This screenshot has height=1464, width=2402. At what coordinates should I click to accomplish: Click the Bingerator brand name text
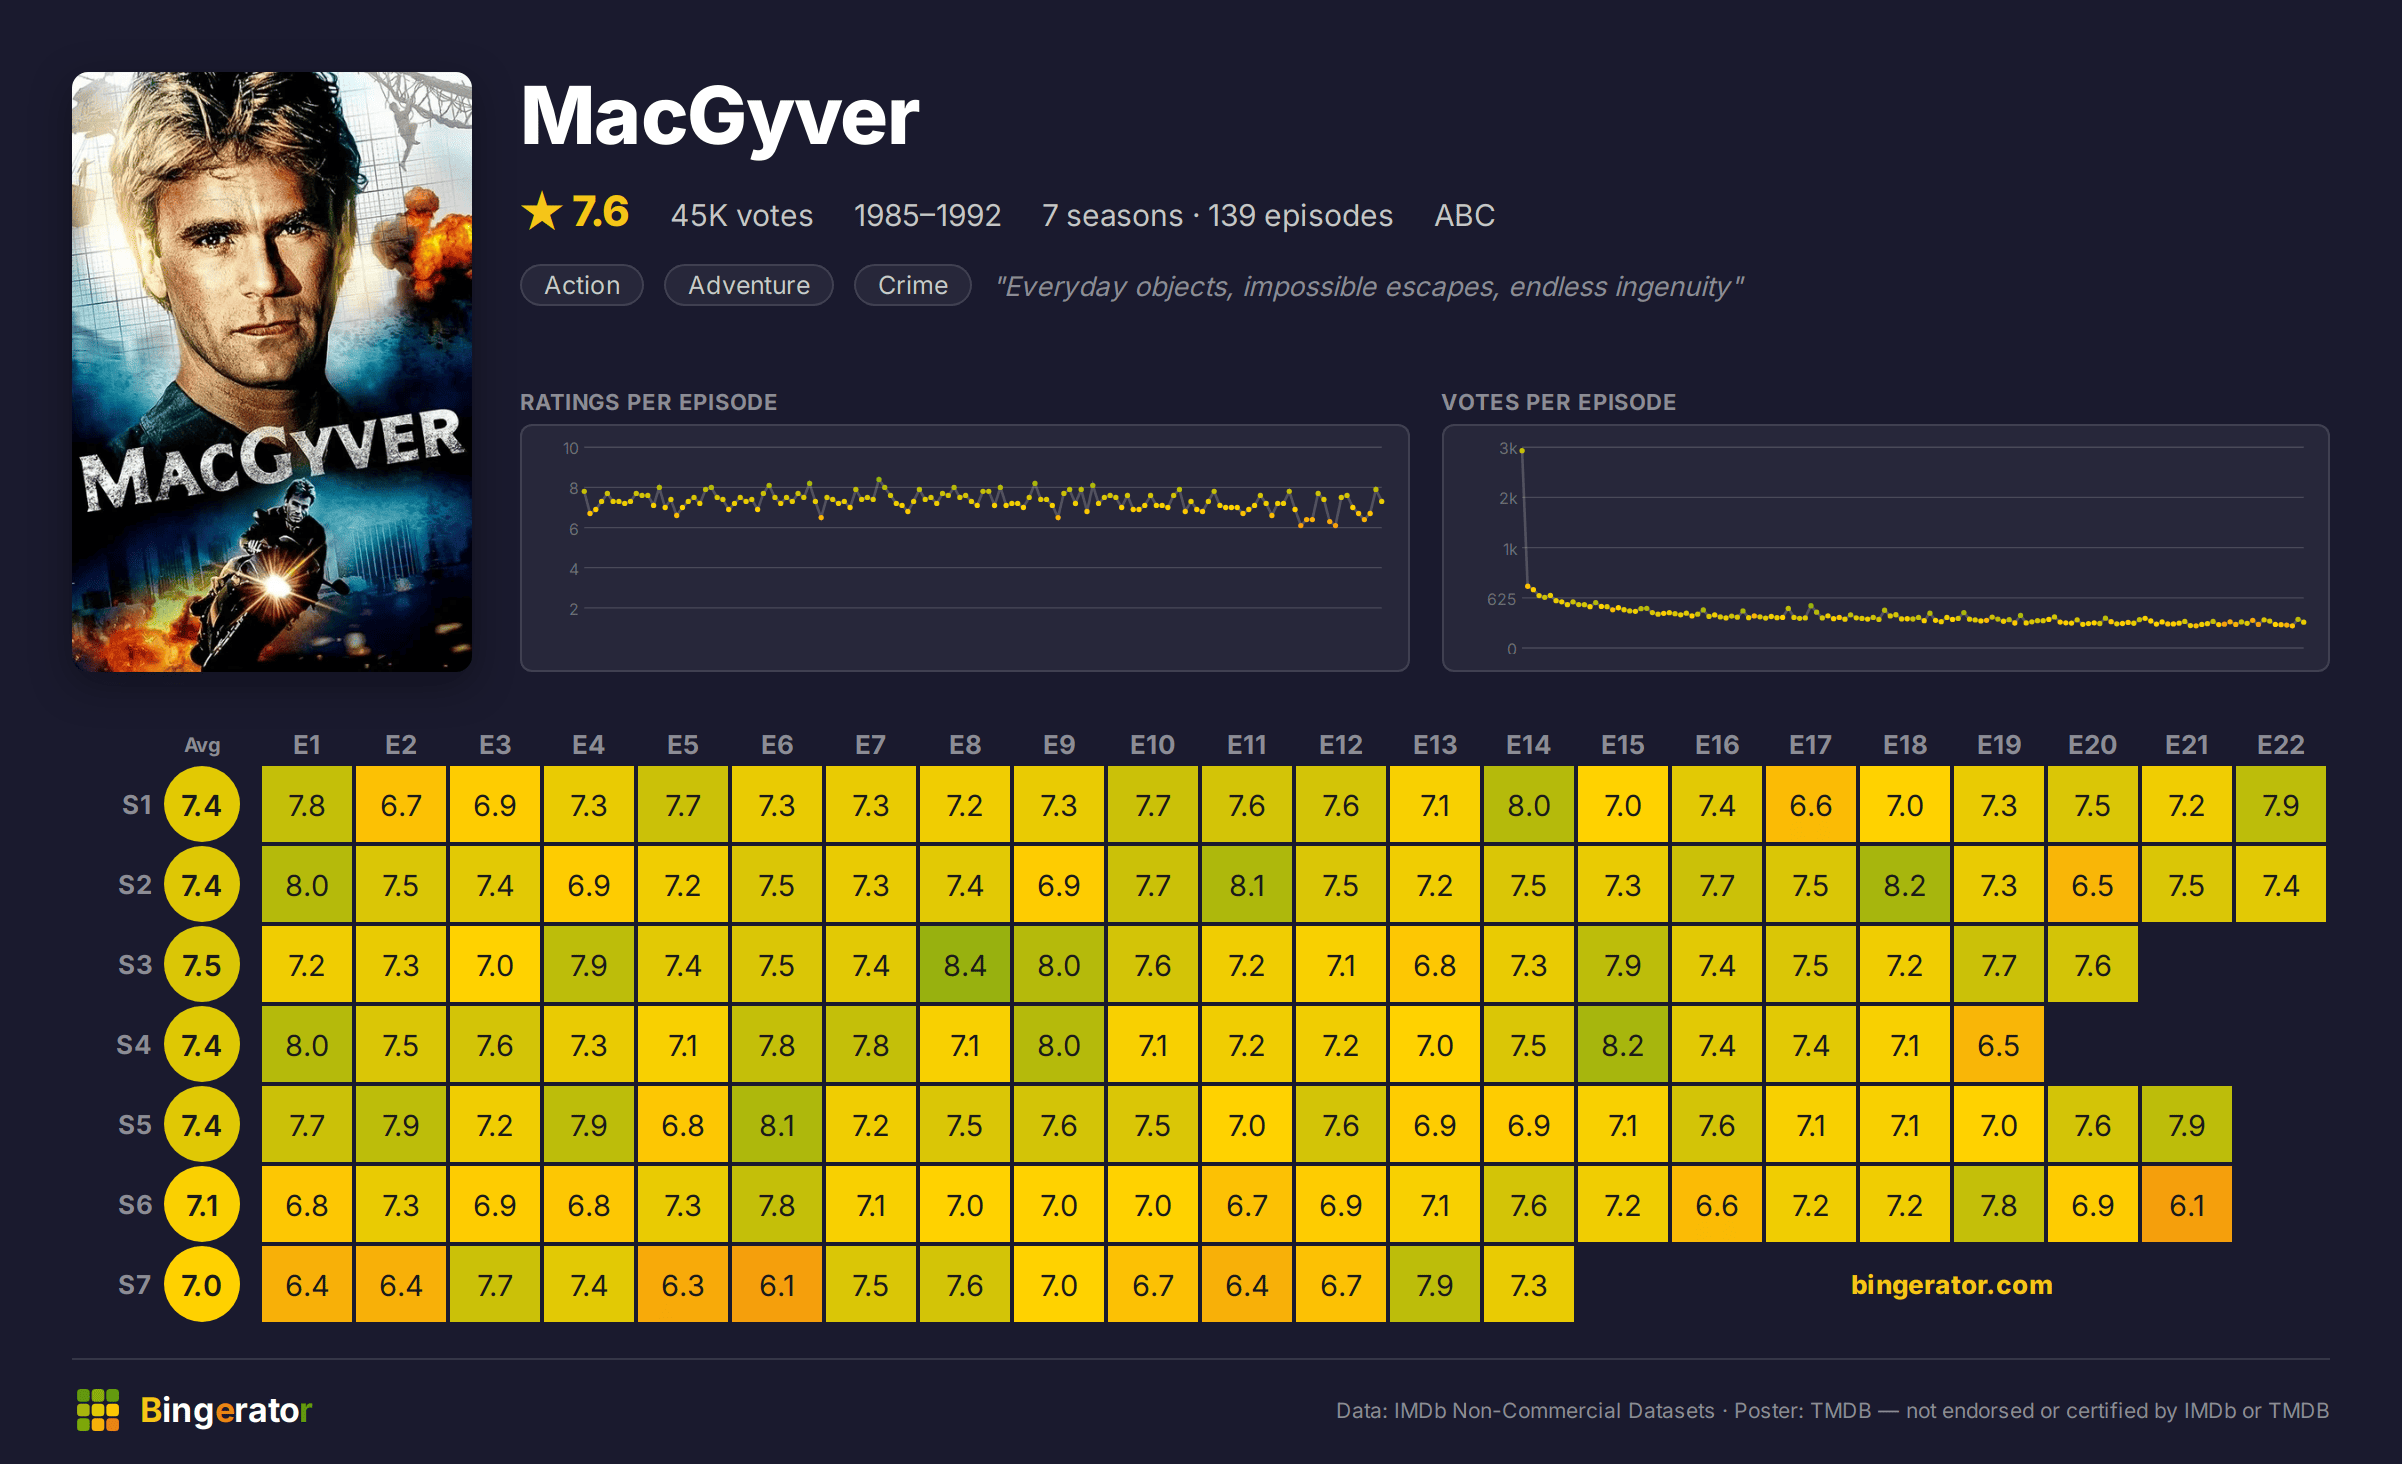point(226,1410)
